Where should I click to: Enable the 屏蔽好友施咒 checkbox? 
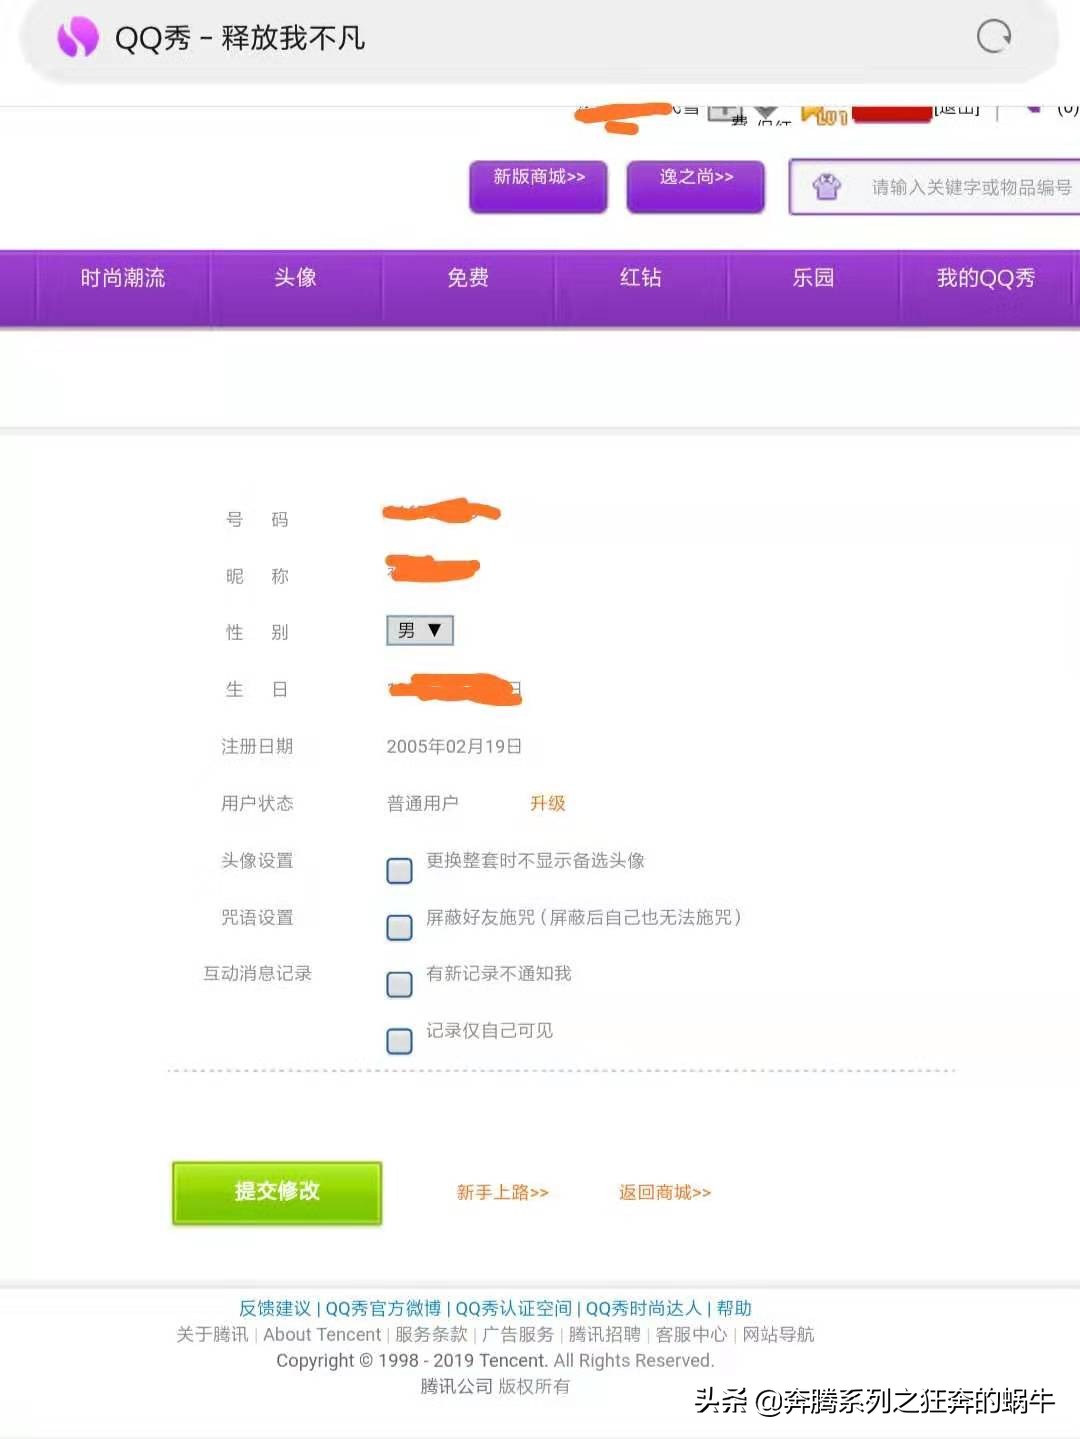coord(399,928)
